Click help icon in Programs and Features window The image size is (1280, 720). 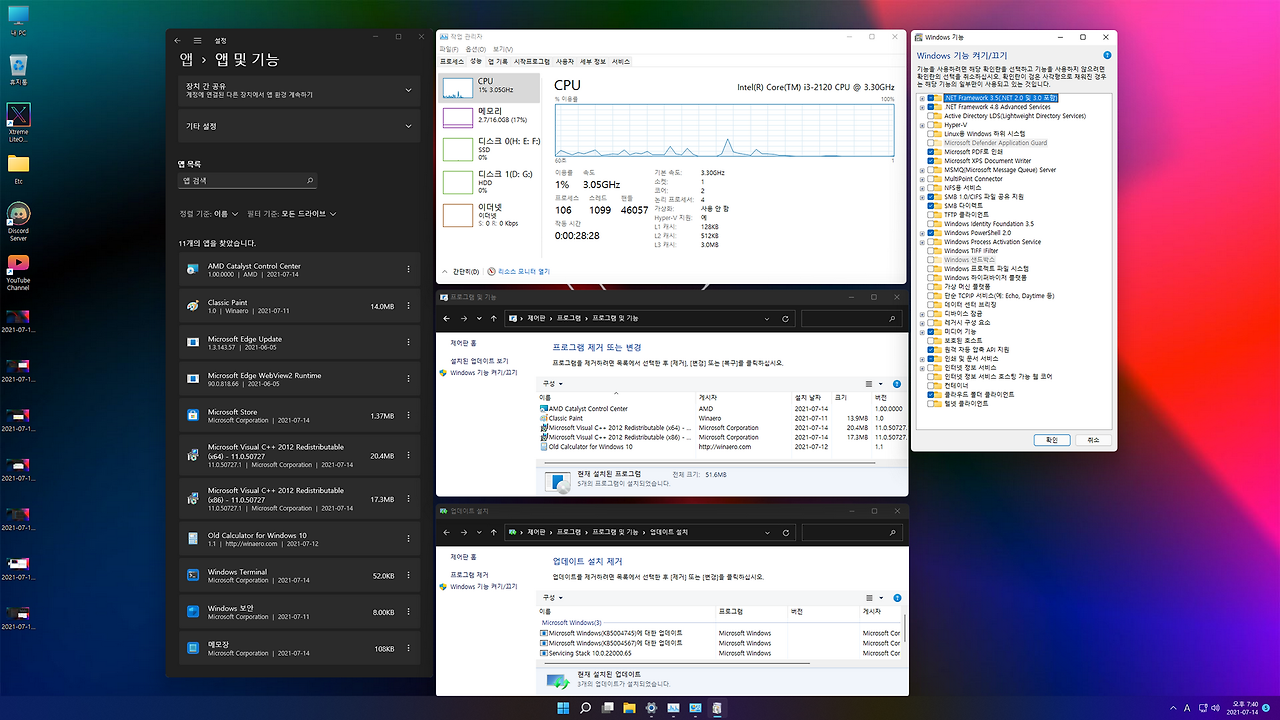[896, 383]
